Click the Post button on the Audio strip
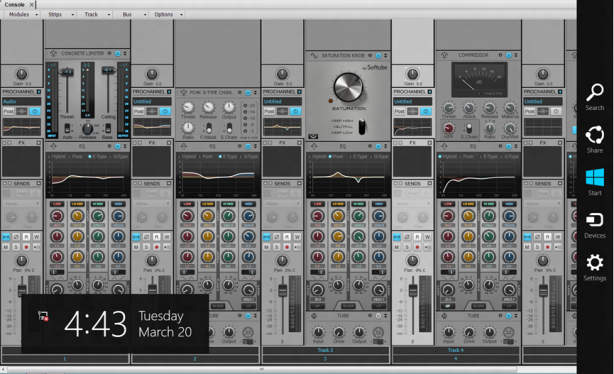The height and width of the screenshot is (374, 614). 8,112
